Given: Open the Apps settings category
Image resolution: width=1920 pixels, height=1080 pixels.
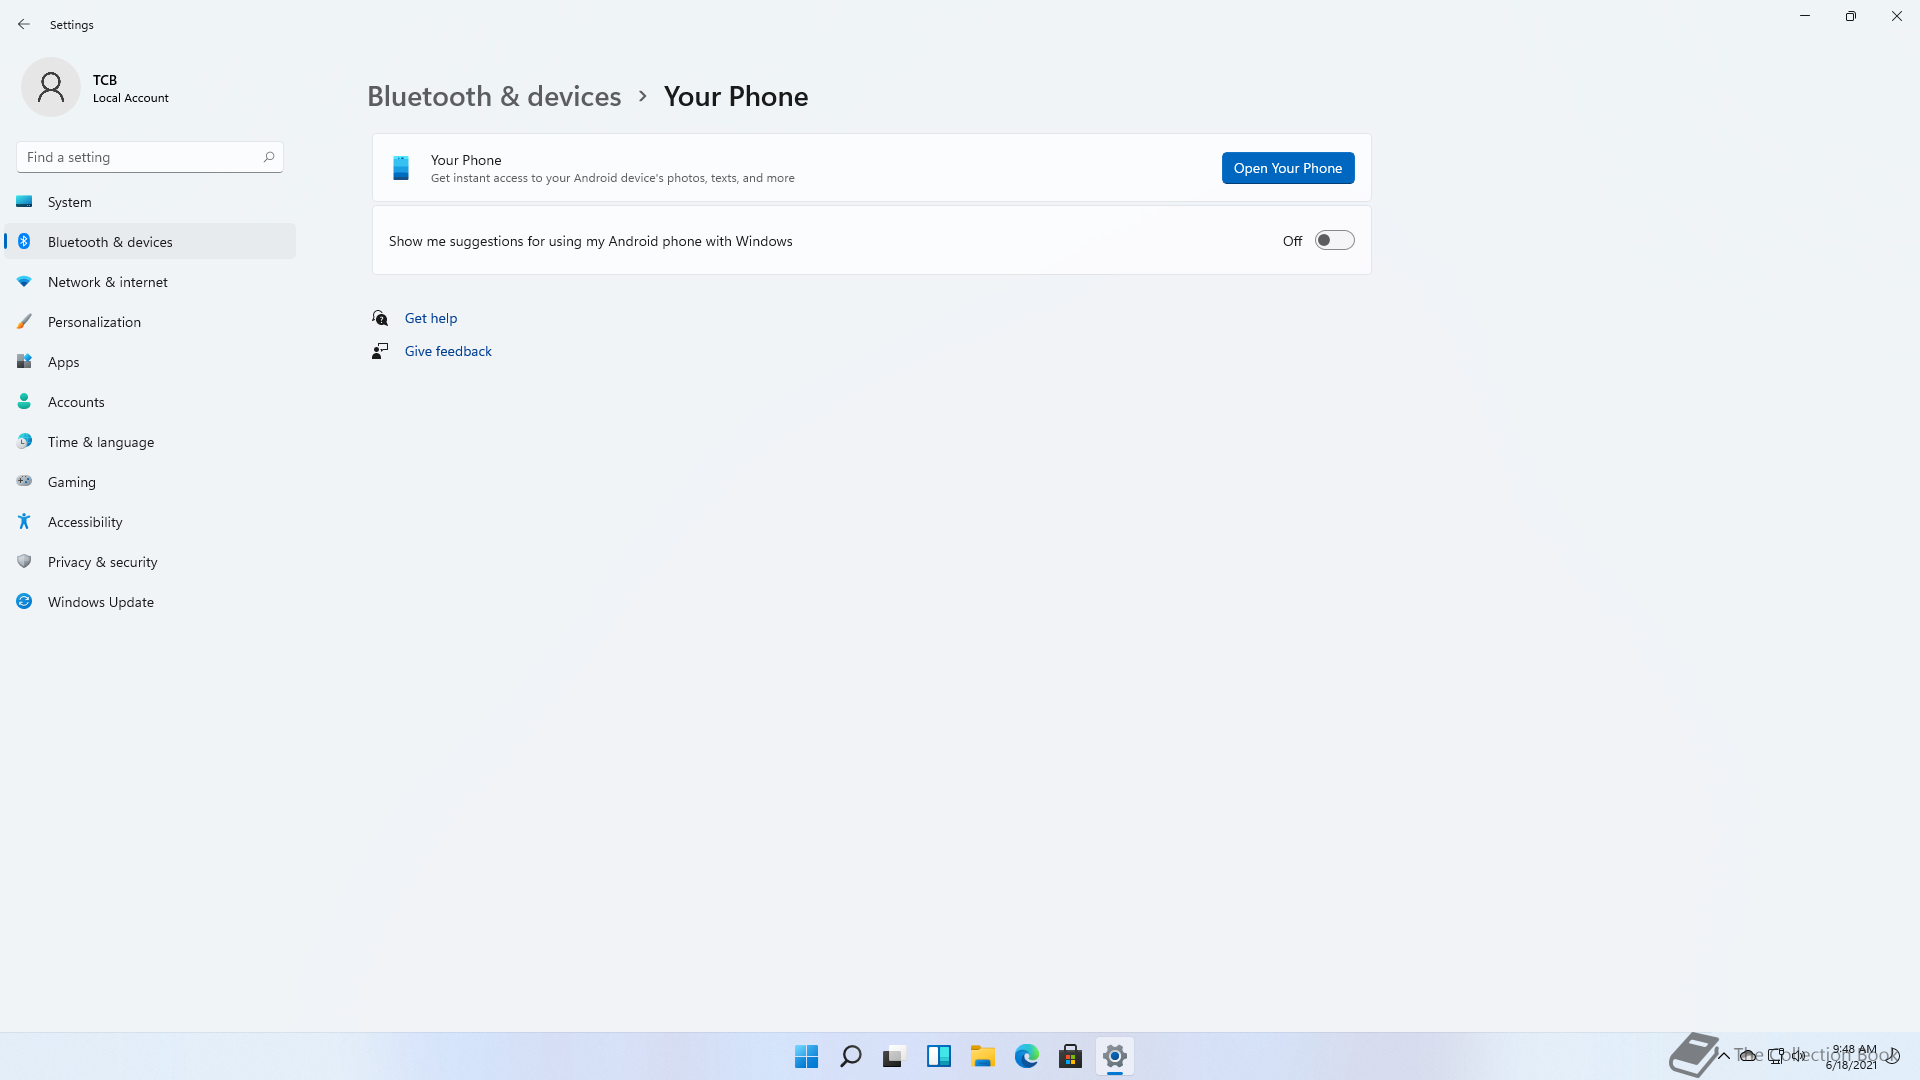Looking at the screenshot, I should tap(150, 362).
